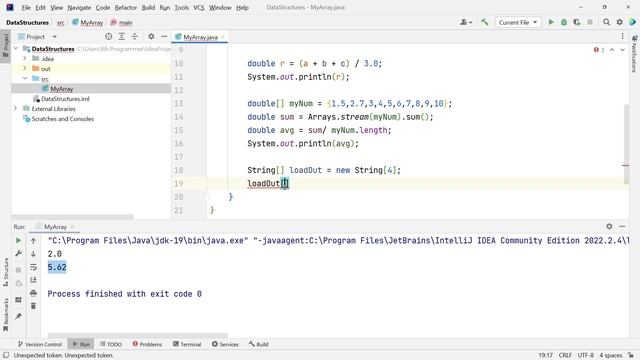The height and width of the screenshot is (360, 640).
Task: Open the Terminal tool window
Action: [x=187, y=344]
